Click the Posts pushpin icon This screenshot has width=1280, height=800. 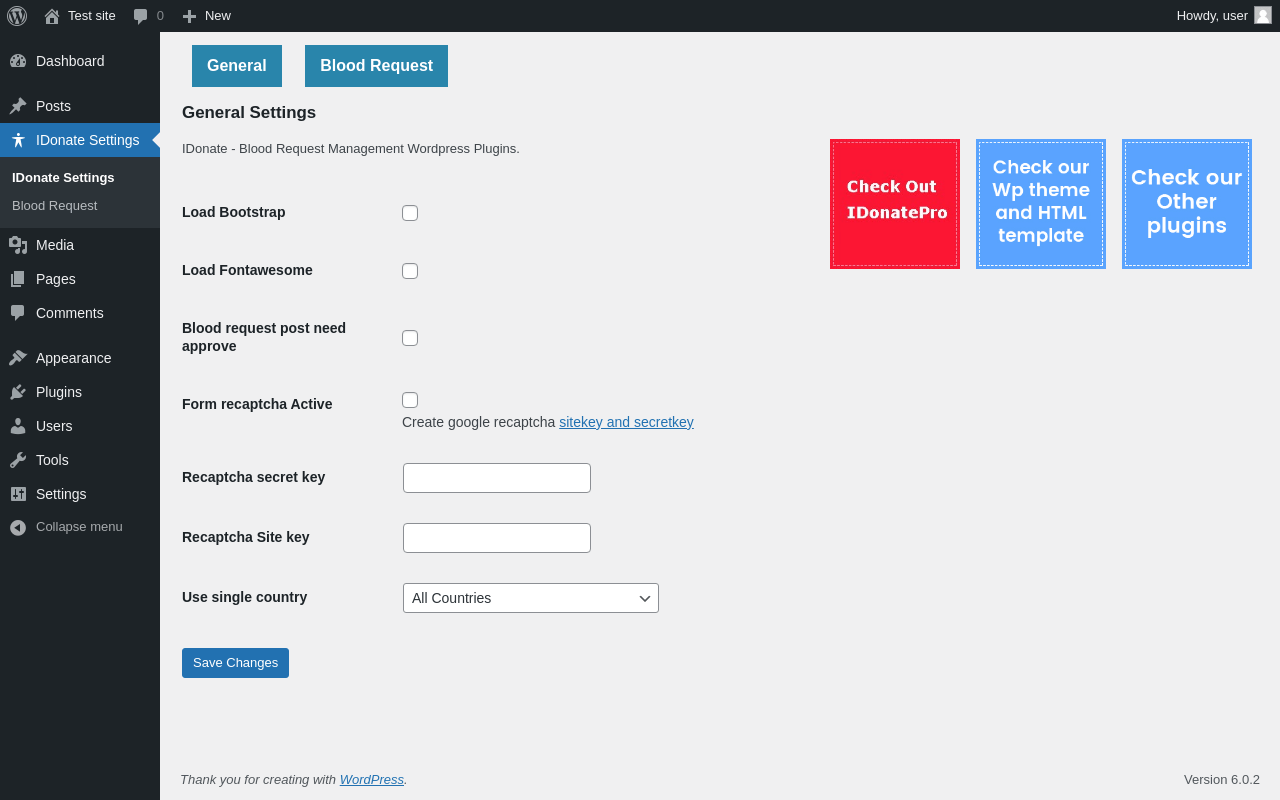pyautogui.click(x=18, y=106)
